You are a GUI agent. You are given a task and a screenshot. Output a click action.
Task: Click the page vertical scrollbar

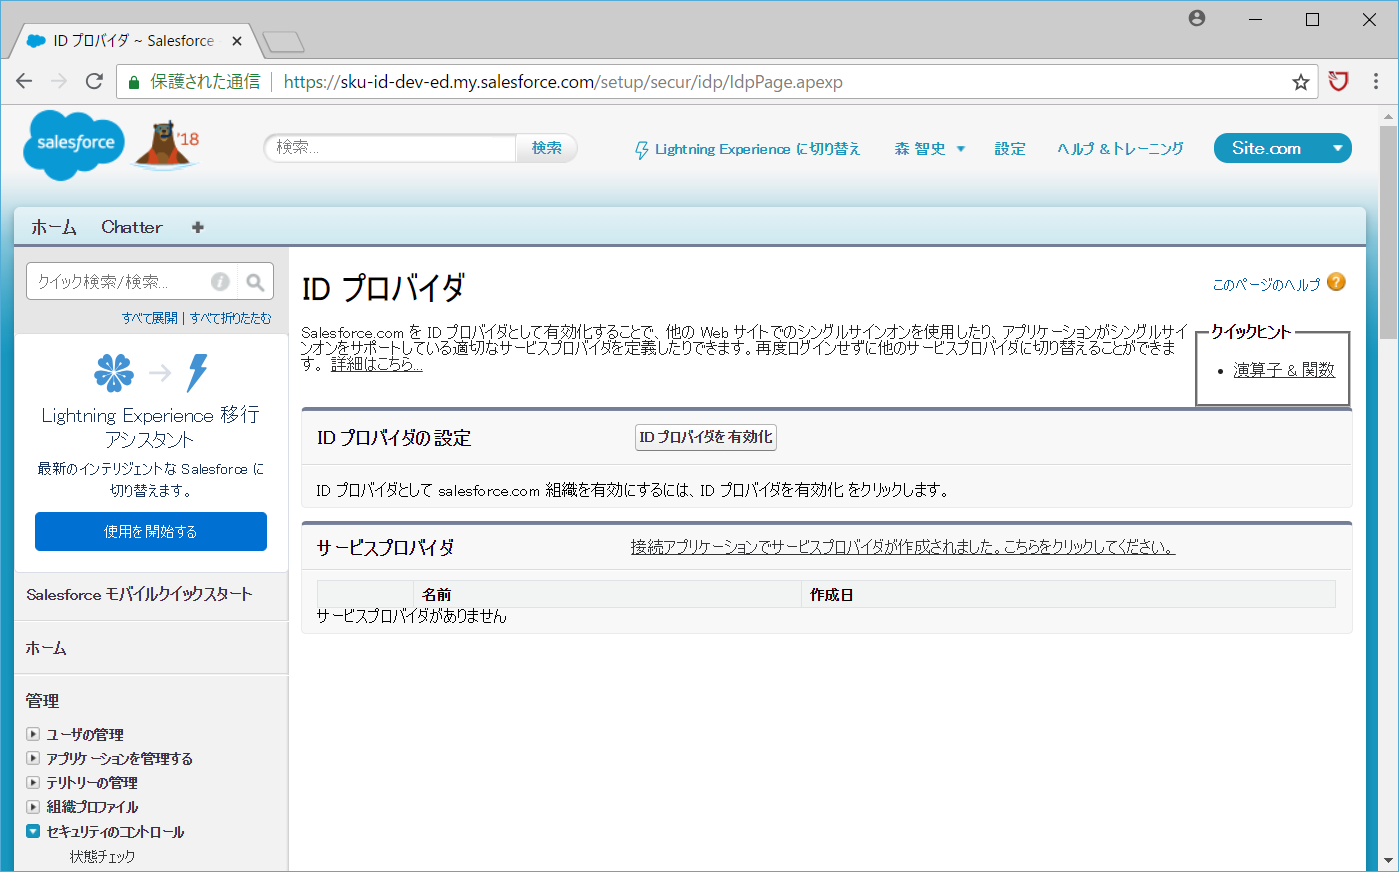(1389, 232)
